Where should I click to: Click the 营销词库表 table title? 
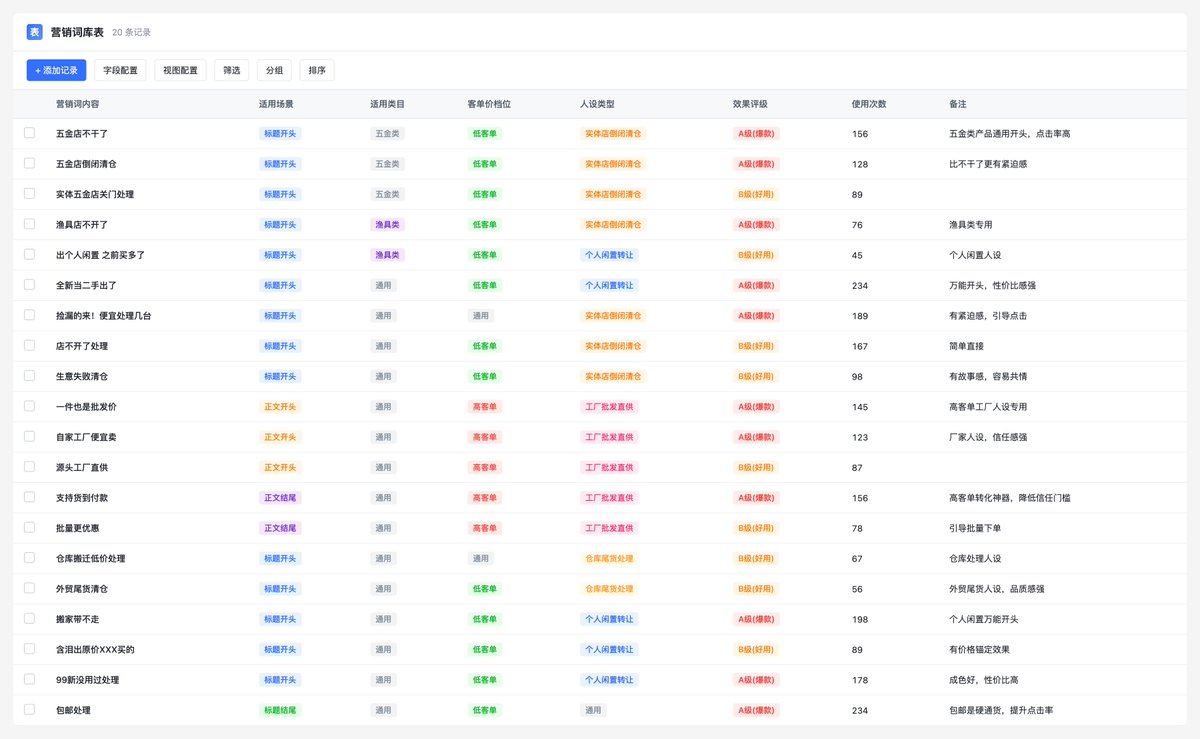click(x=77, y=32)
